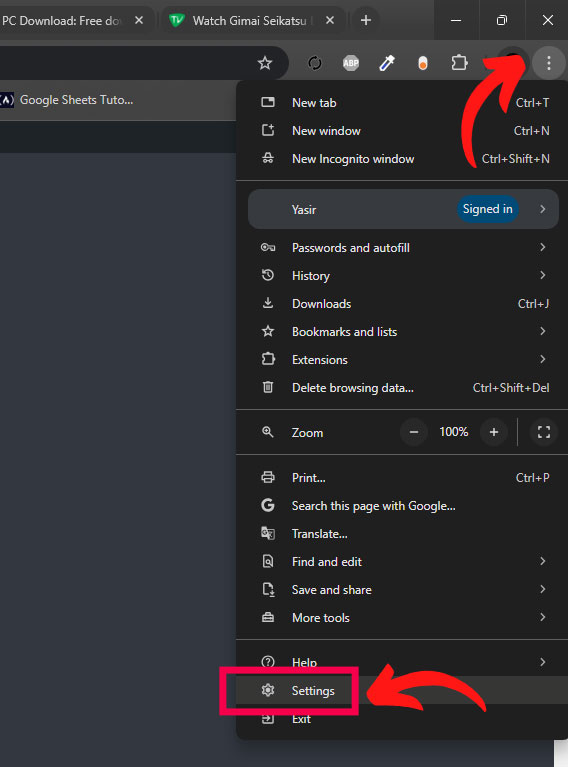The height and width of the screenshot is (767, 568).
Task: Open the Extensions menu entry
Action: [x=402, y=360]
